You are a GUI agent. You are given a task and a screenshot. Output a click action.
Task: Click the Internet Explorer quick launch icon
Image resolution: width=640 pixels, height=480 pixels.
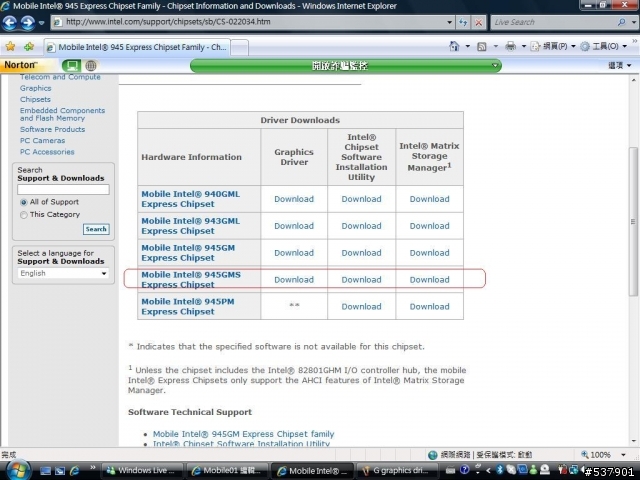coord(75,471)
